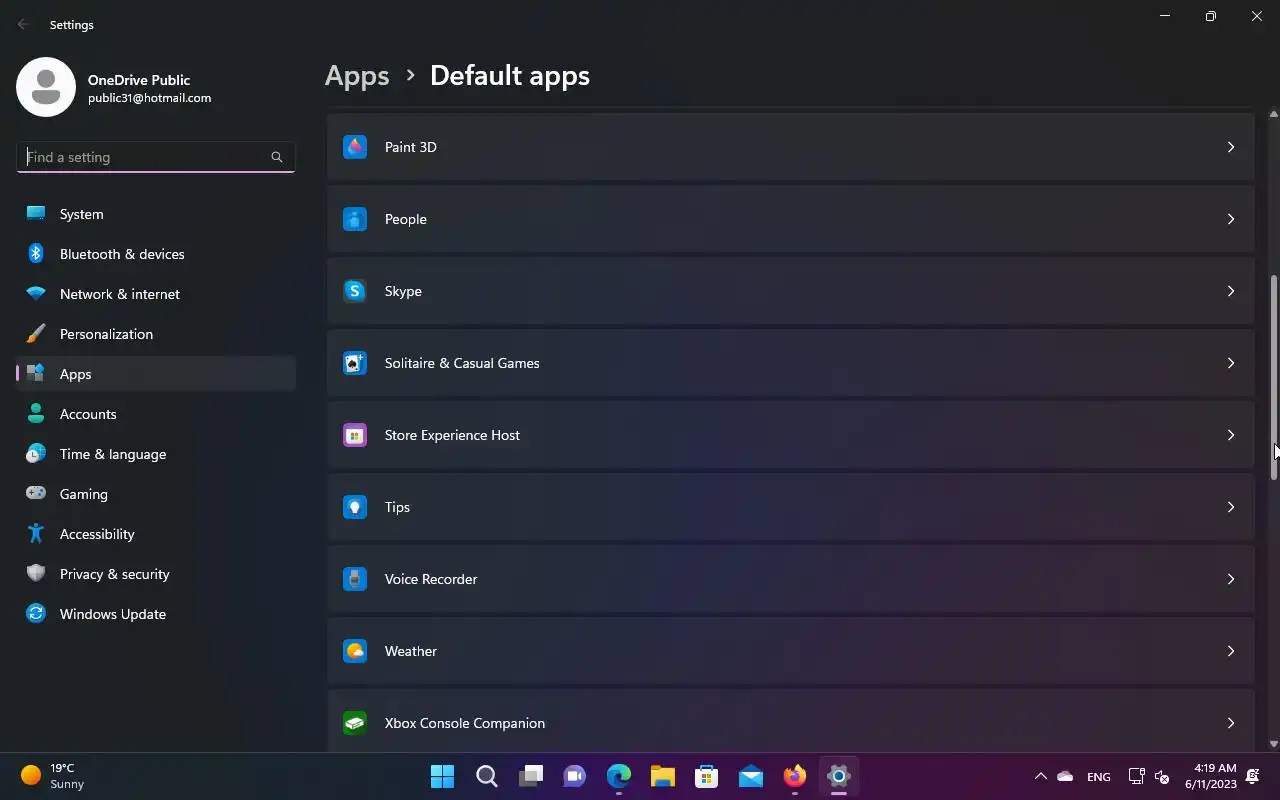Click the Weather app icon
This screenshot has height=800, width=1280.
coord(355,651)
